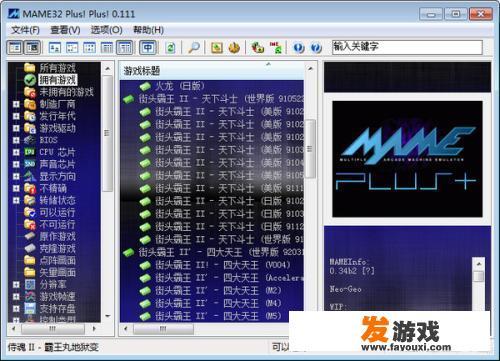
Task: Click the MAME app icon in title bar
Action: 14,14
